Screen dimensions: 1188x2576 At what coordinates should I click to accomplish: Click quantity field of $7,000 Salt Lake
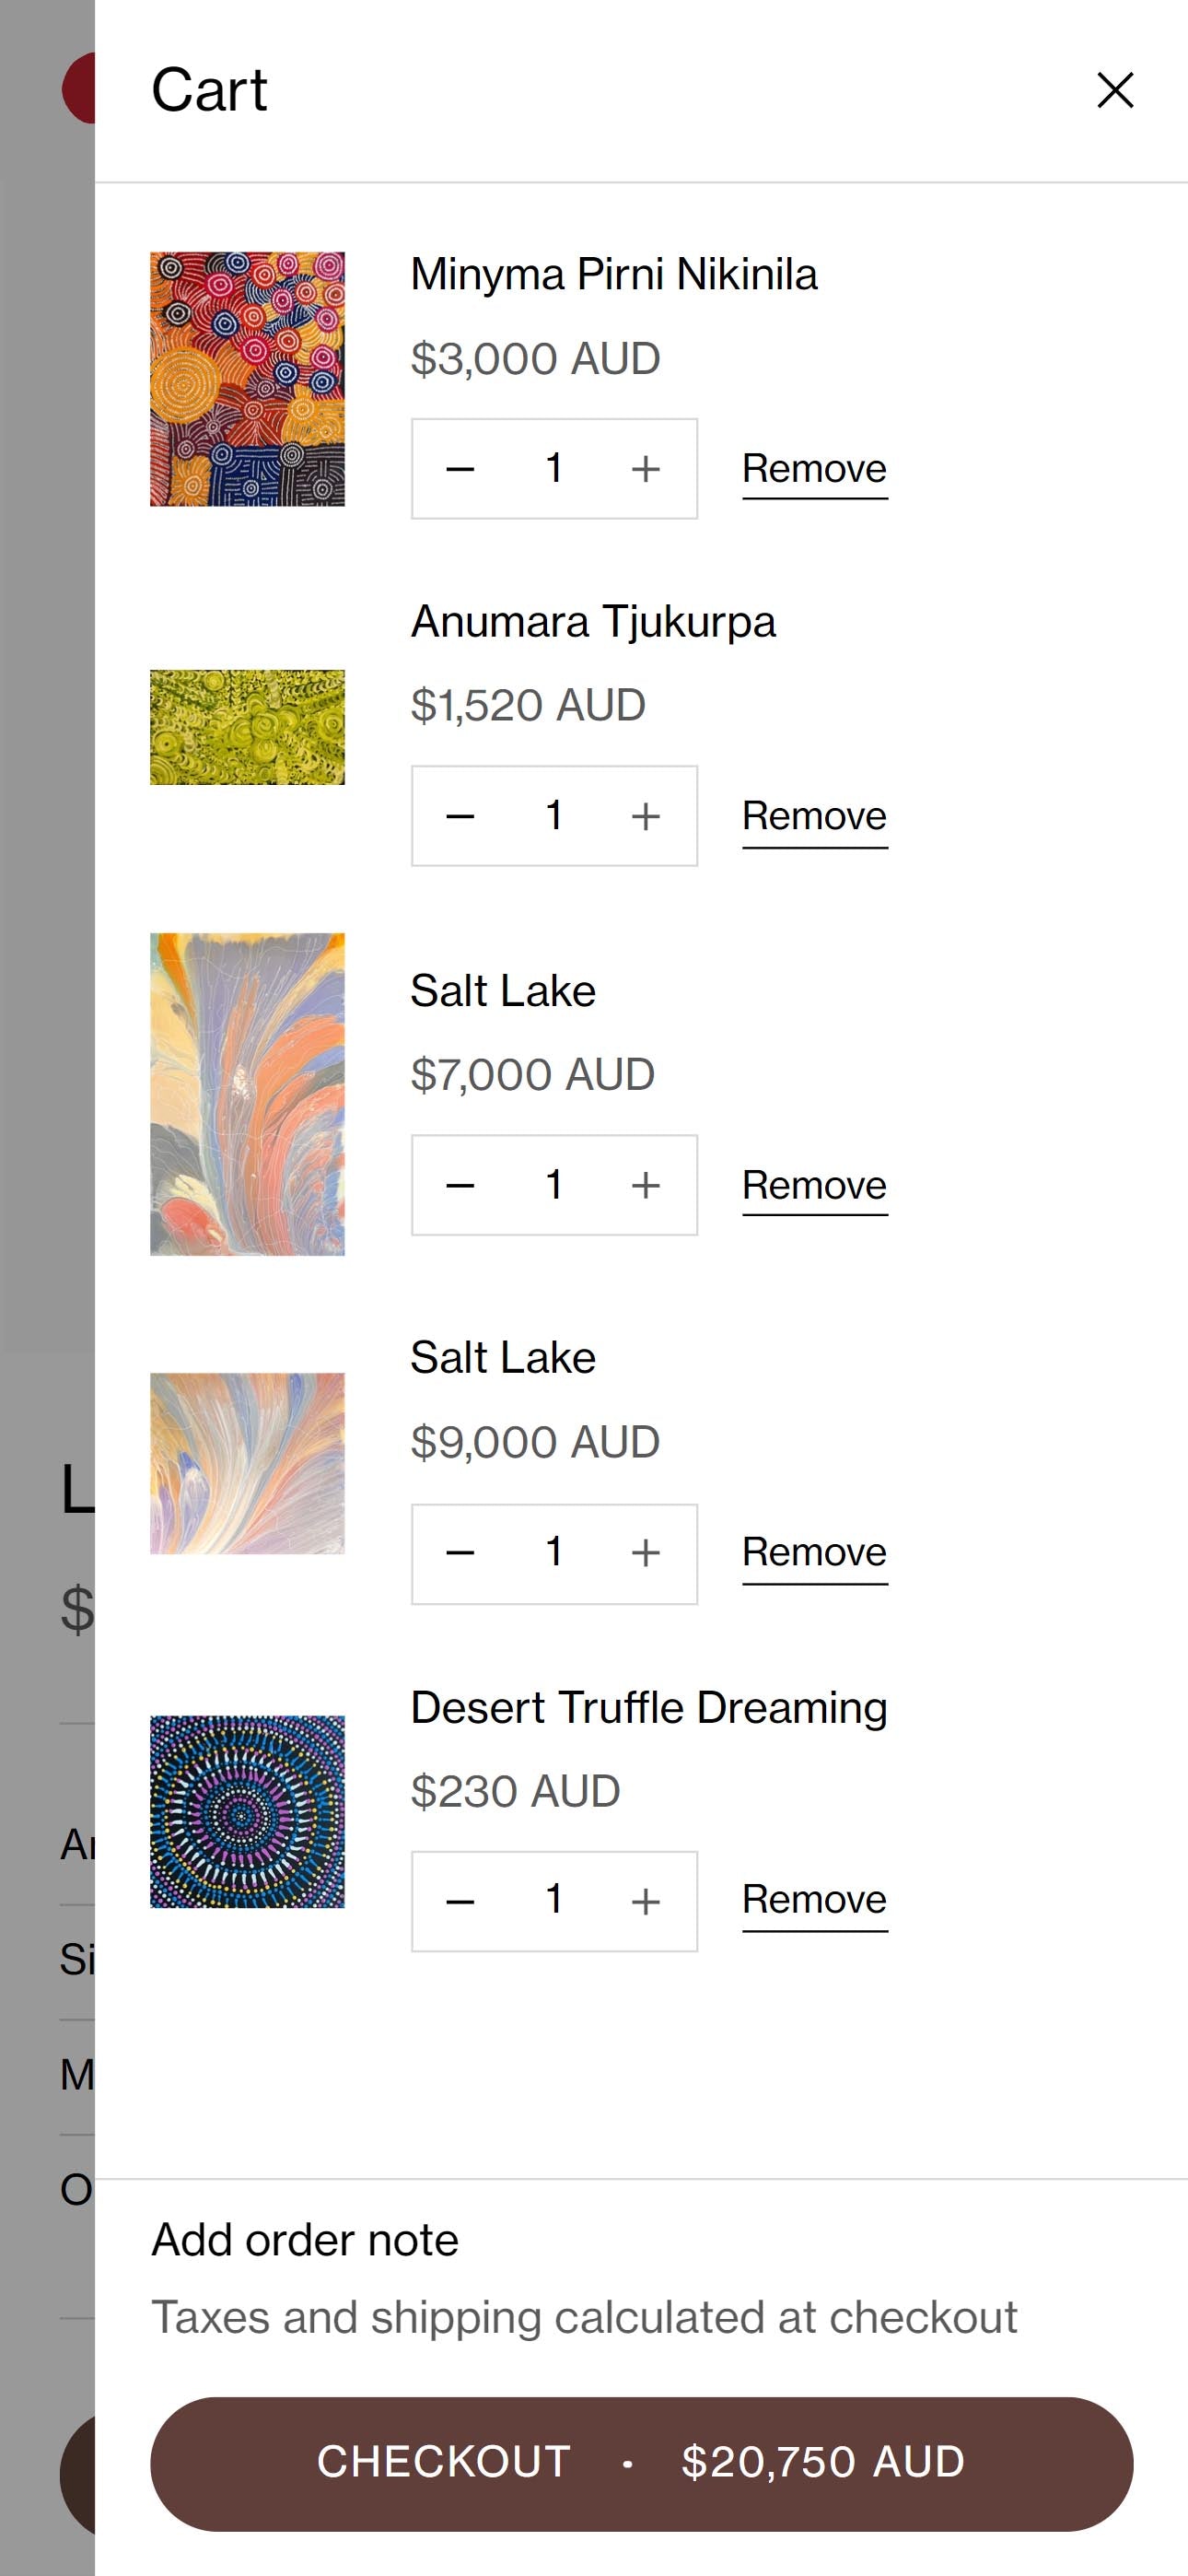pos(553,1185)
